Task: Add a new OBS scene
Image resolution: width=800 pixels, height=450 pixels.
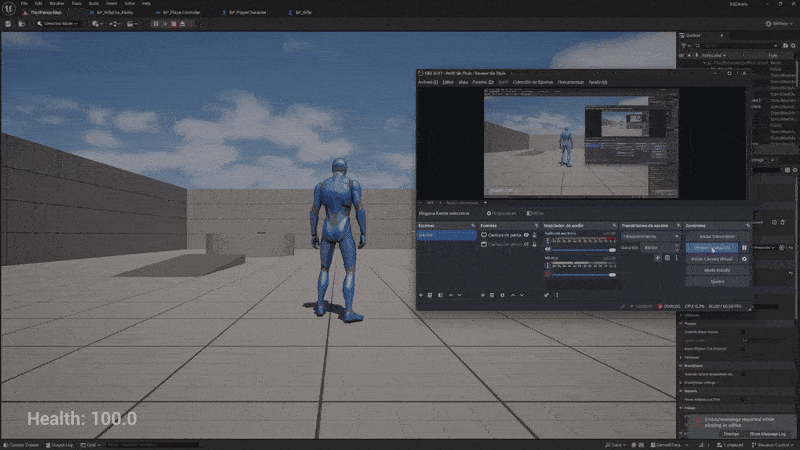Action: (421, 295)
